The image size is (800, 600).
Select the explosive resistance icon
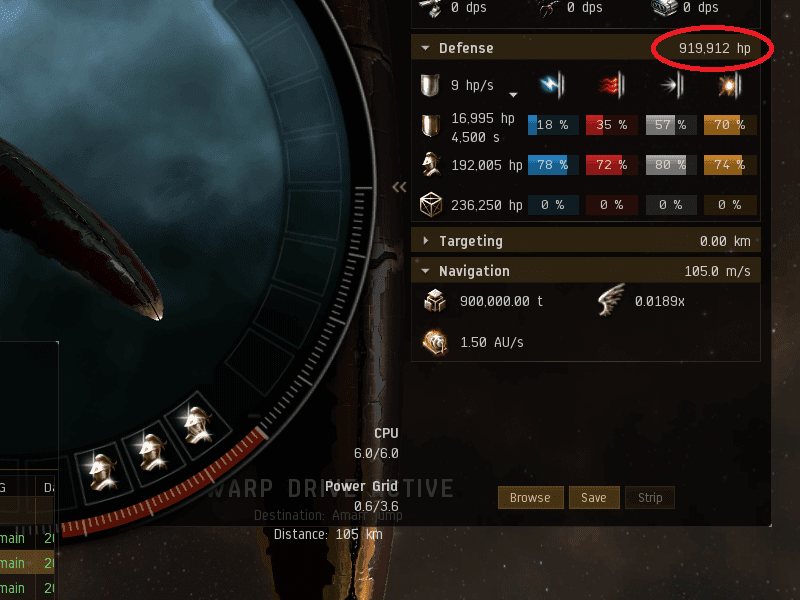[x=730, y=85]
